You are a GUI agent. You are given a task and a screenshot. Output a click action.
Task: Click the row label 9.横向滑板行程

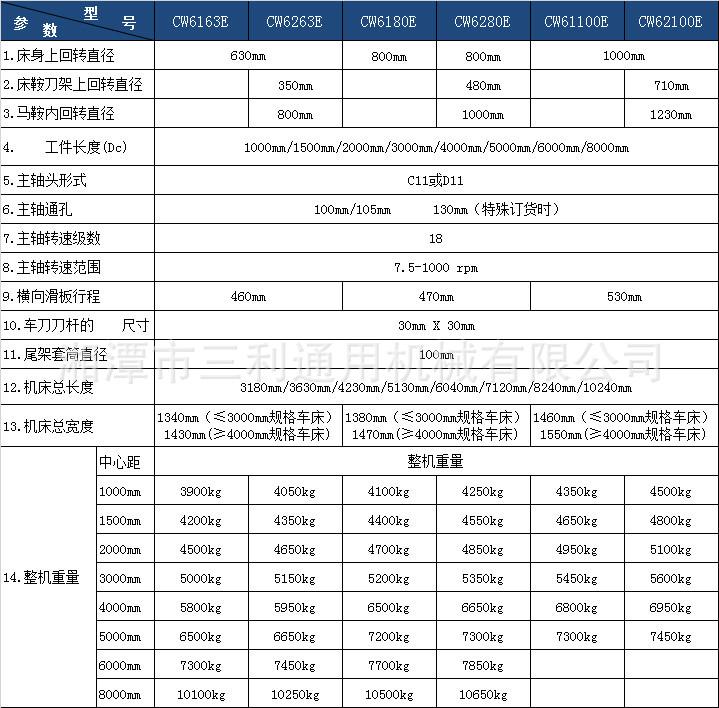click(52, 296)
